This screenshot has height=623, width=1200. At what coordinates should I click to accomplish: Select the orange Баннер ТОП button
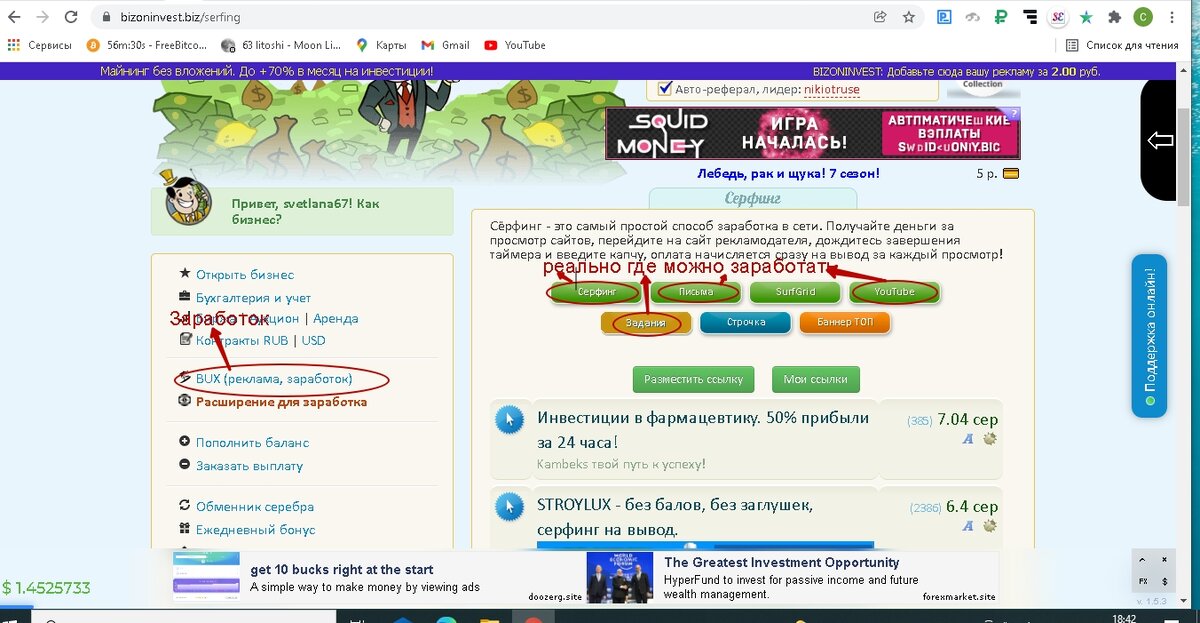[845, 322]
